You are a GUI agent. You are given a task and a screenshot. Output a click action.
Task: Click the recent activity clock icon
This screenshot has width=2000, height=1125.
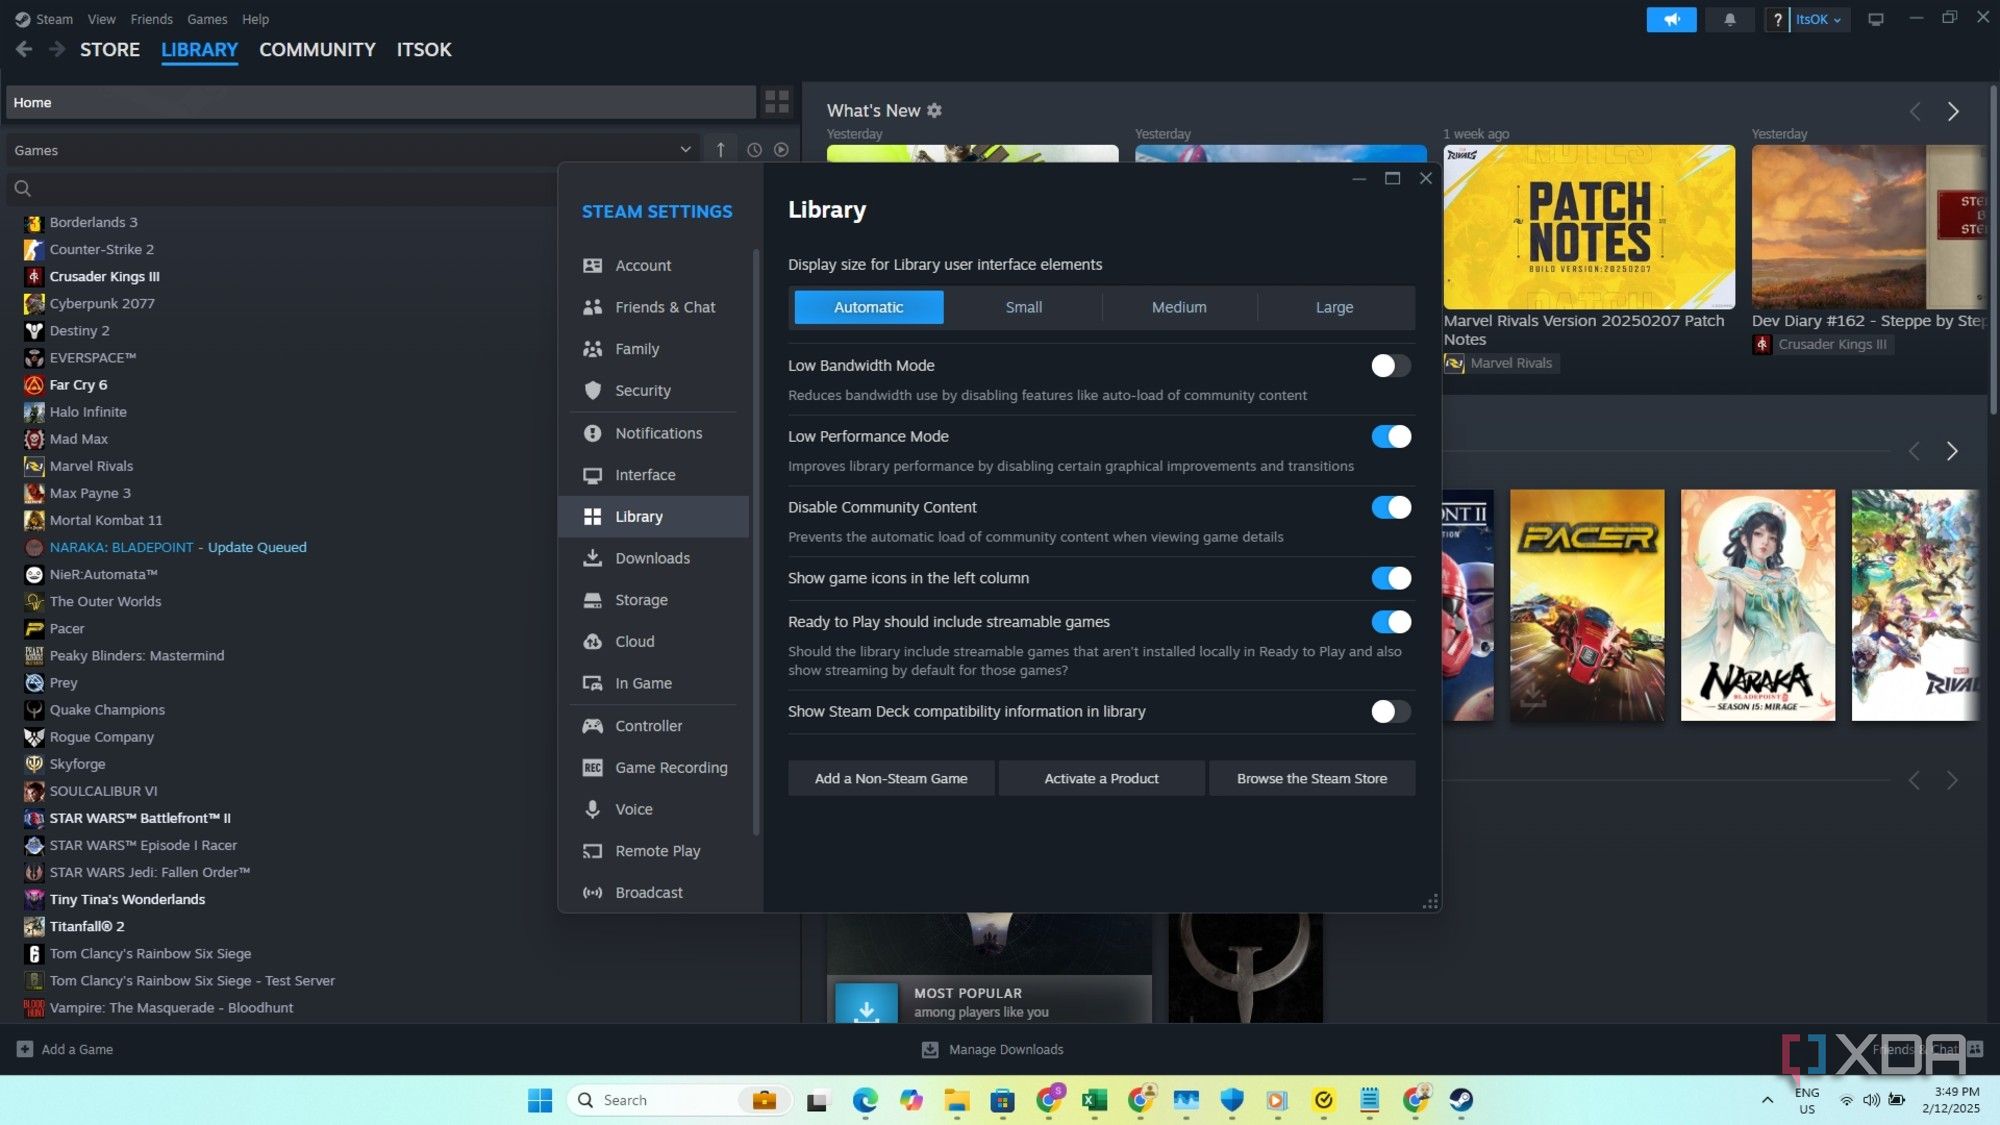pyautogui.click(x=754, y=150)
